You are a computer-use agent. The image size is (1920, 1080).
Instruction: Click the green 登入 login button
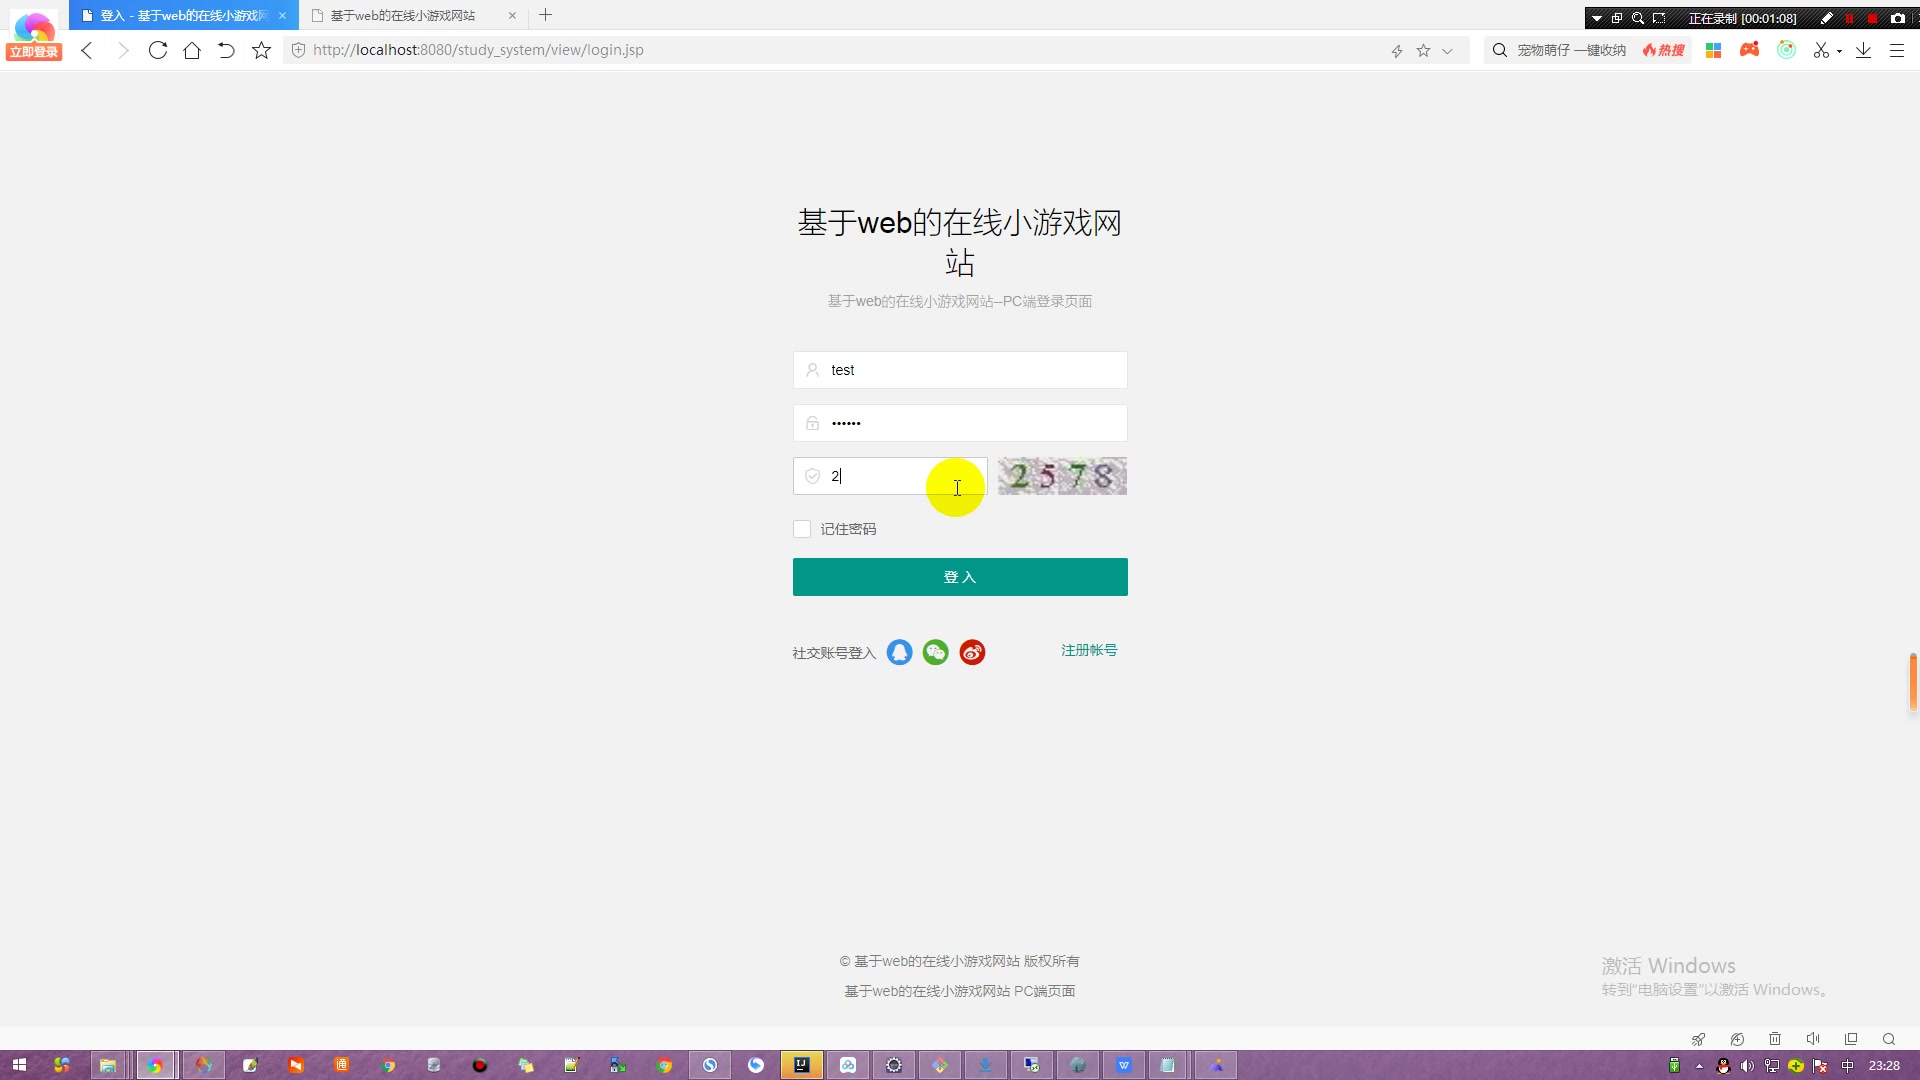960,577
